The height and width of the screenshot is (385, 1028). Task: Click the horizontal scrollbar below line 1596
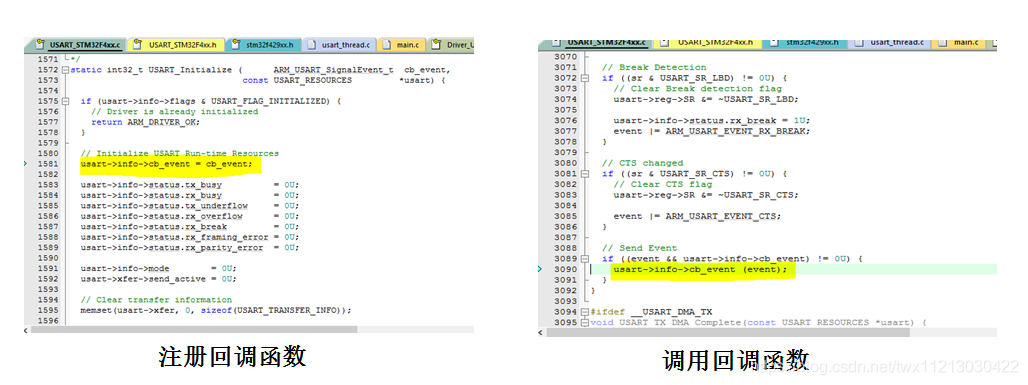click(x=249, y=329)
